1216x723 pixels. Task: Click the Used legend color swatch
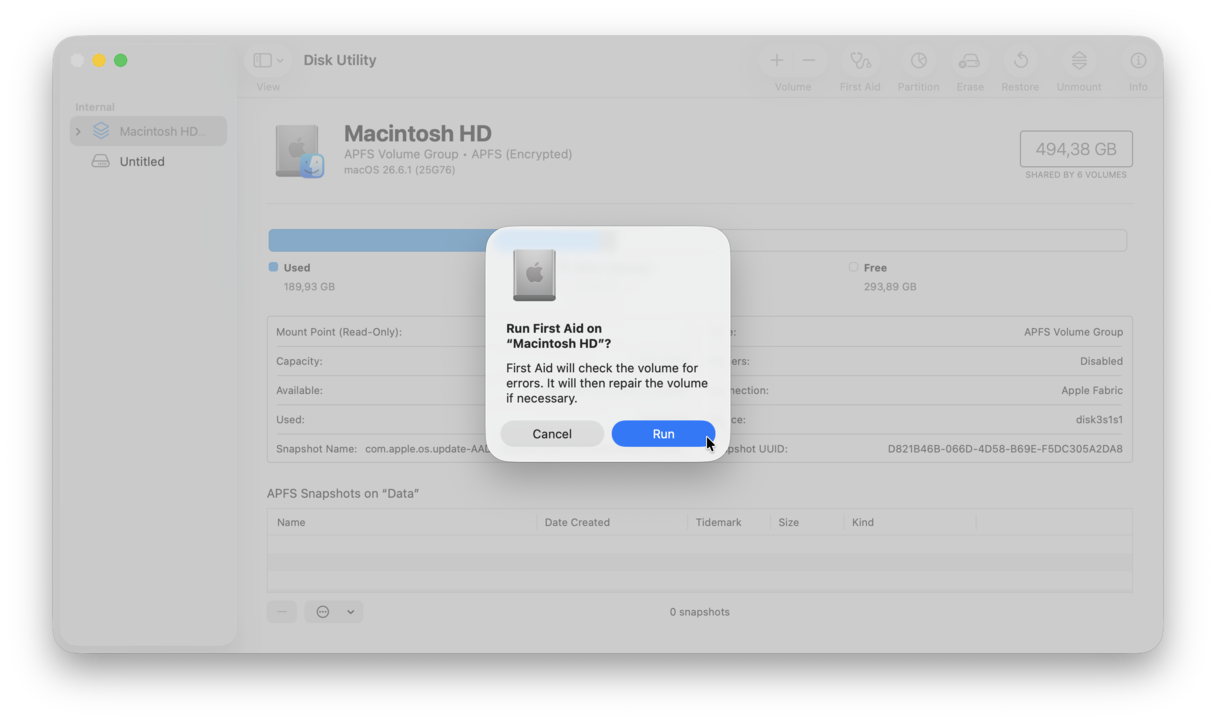[273, 267]
